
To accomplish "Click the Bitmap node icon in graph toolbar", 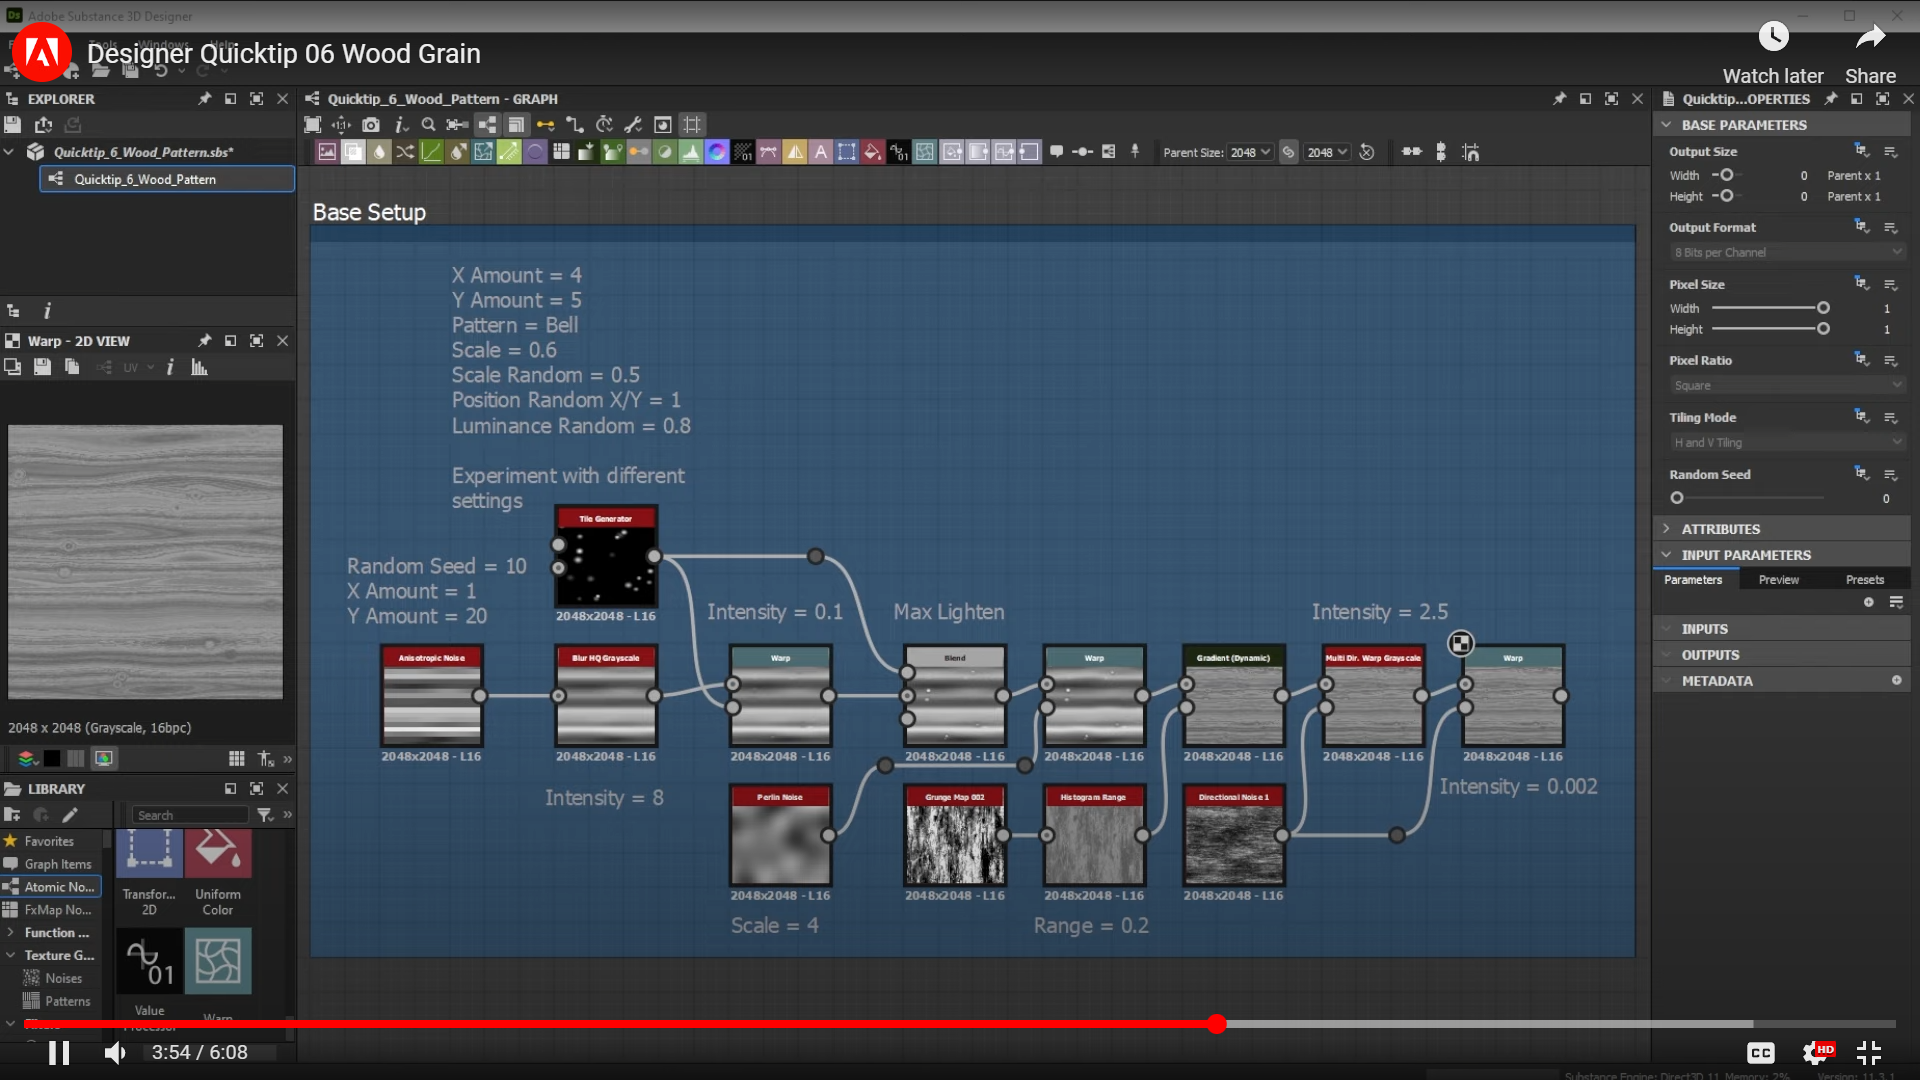I will point(327,152).
